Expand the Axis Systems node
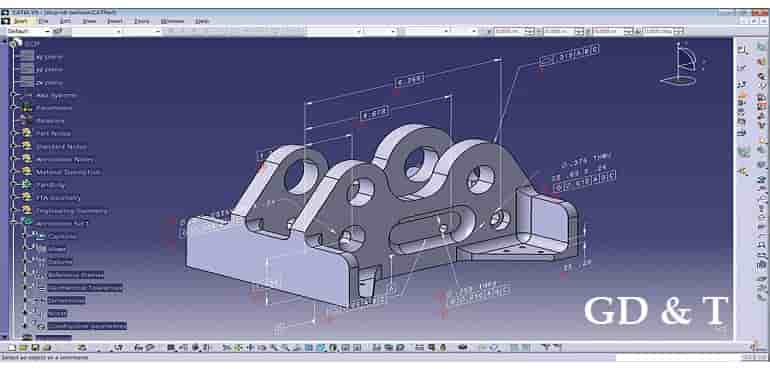The image size is (770, 370). [x=14, y=94]
